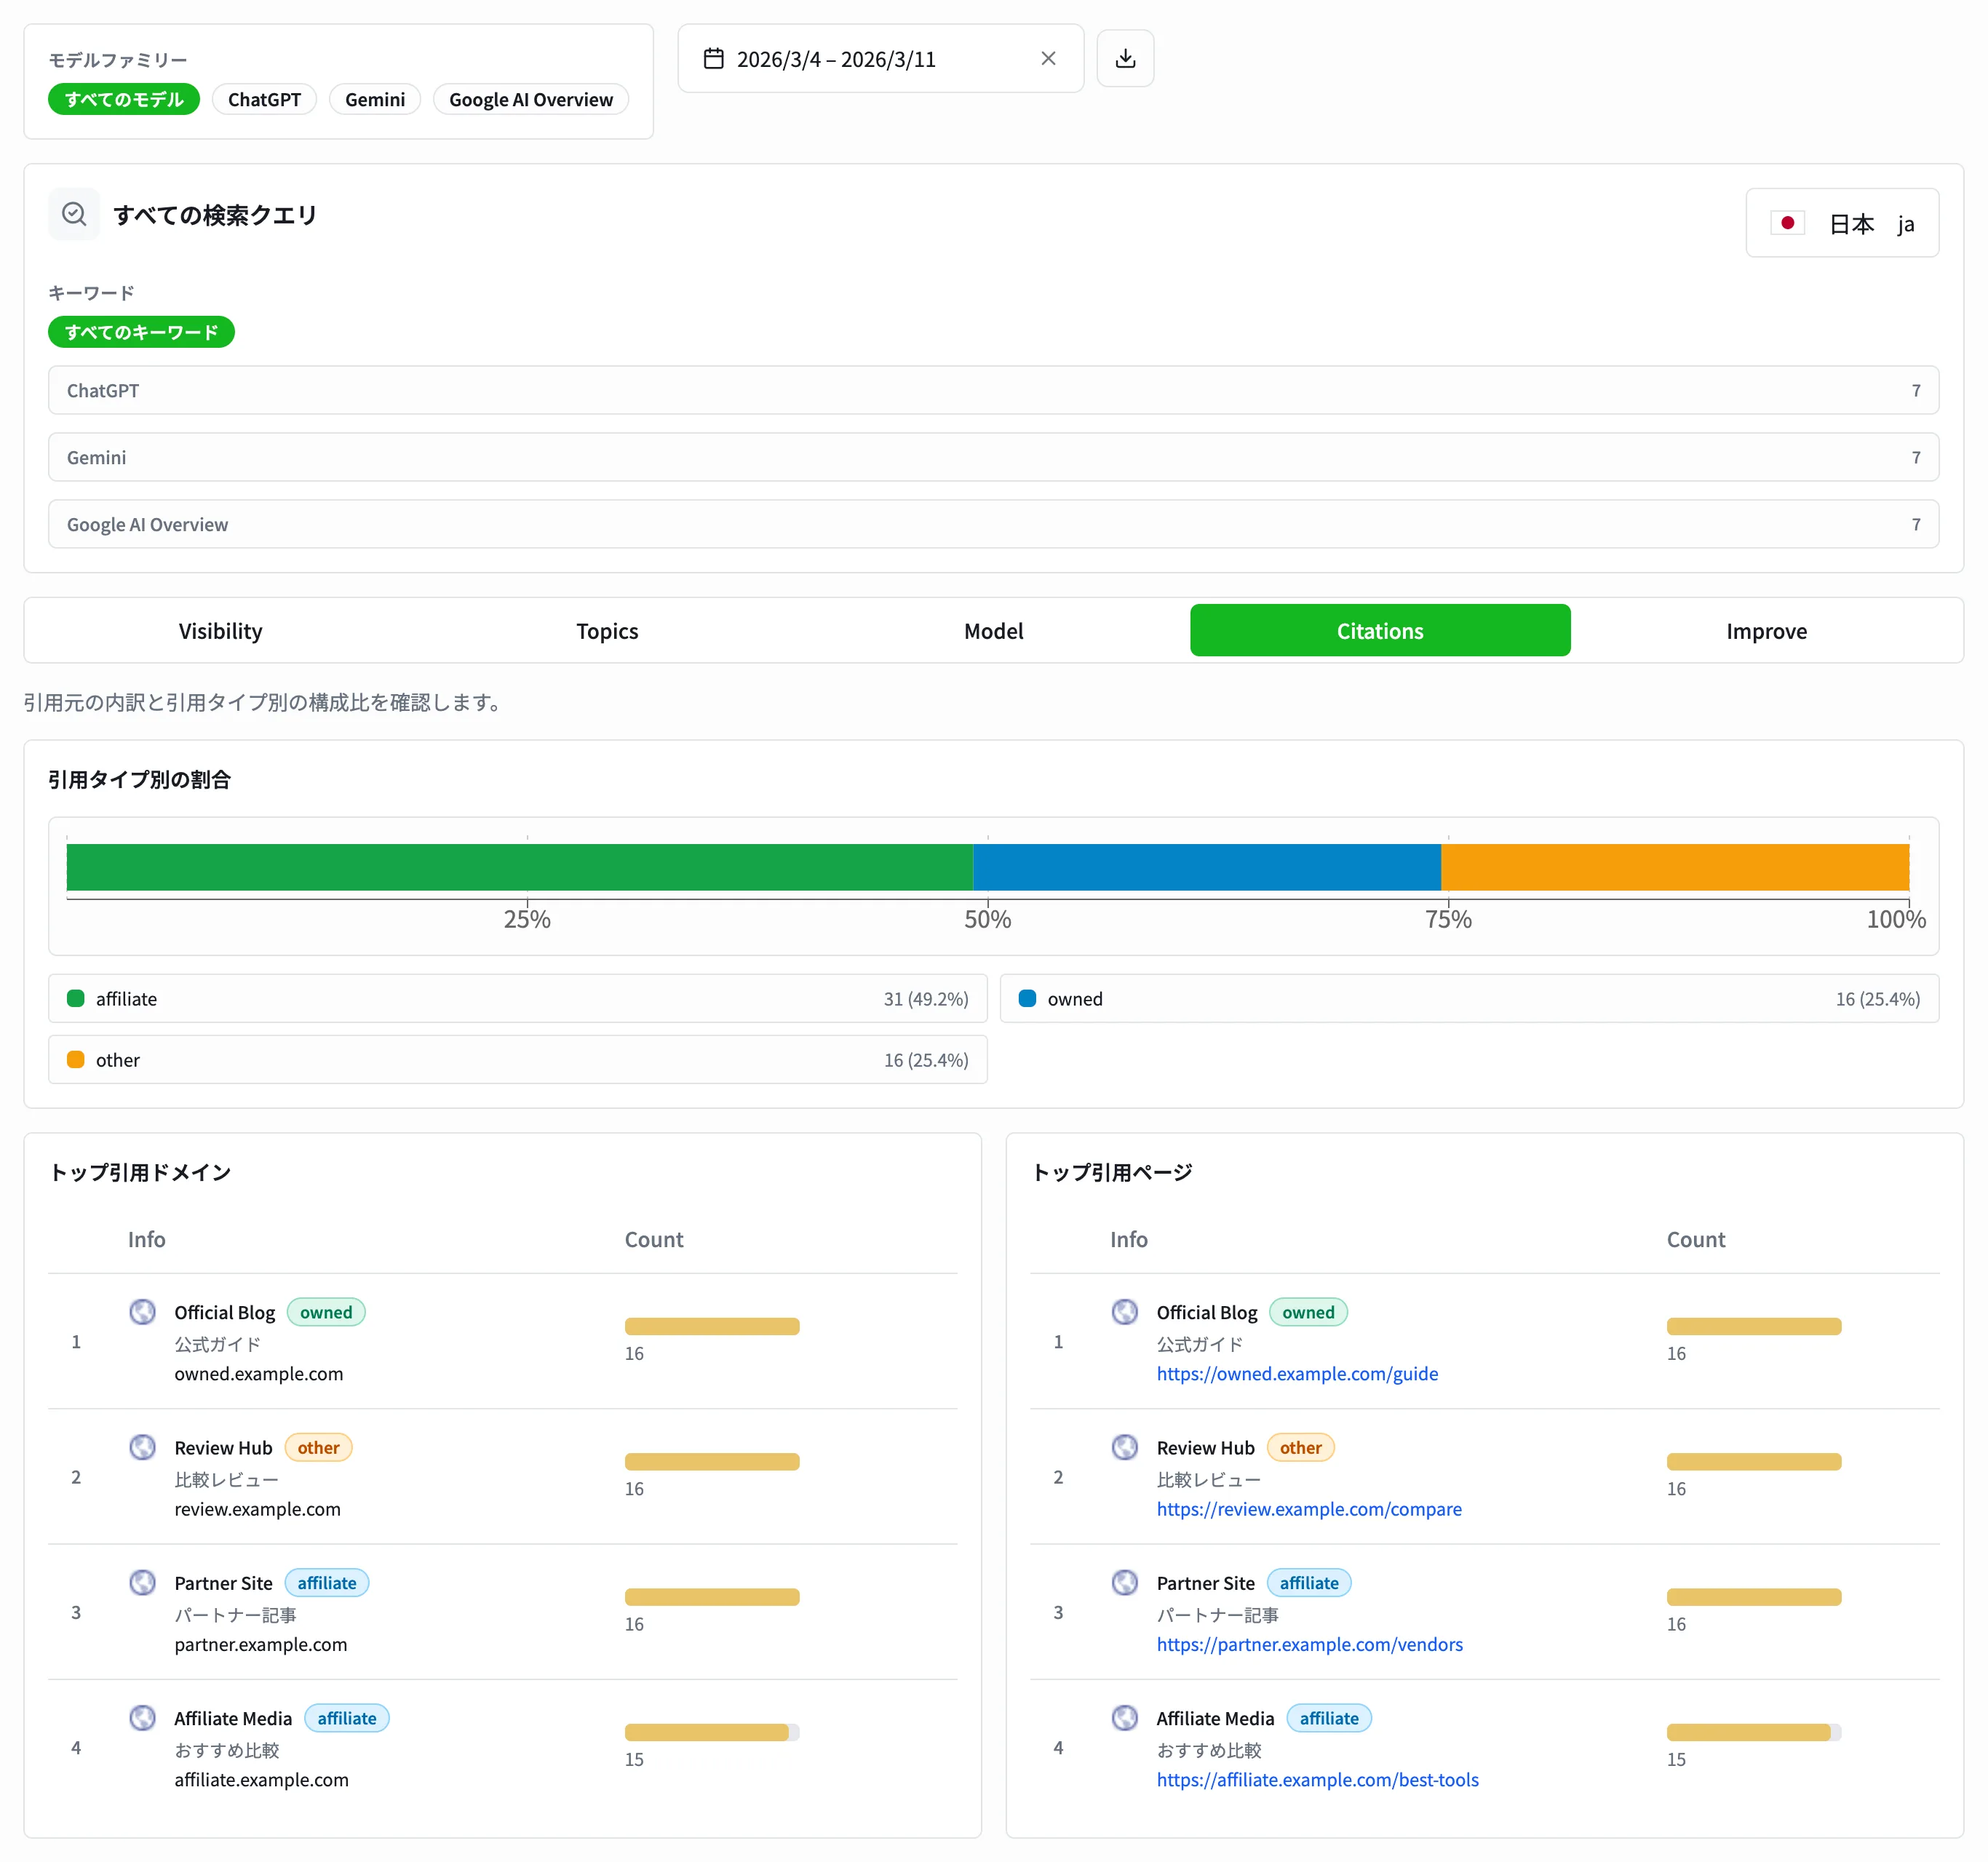Image resolution: width=1988 pixels, height=1862 pixels.
Task: Select the Gemini model family chip
Action: coord(375,99)
